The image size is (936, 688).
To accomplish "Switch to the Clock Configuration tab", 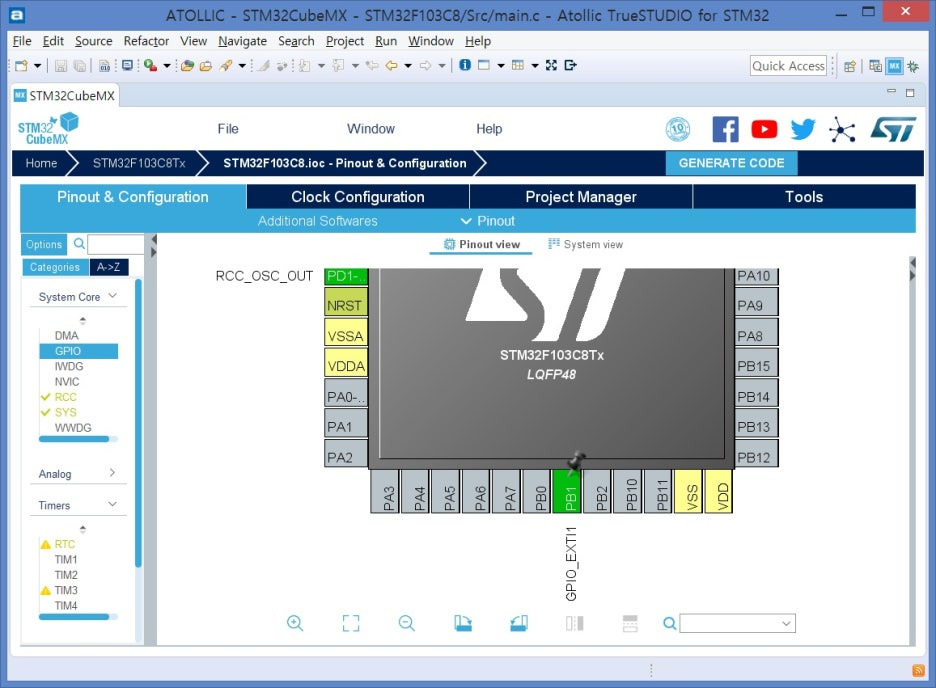I will tap(358, 197).
